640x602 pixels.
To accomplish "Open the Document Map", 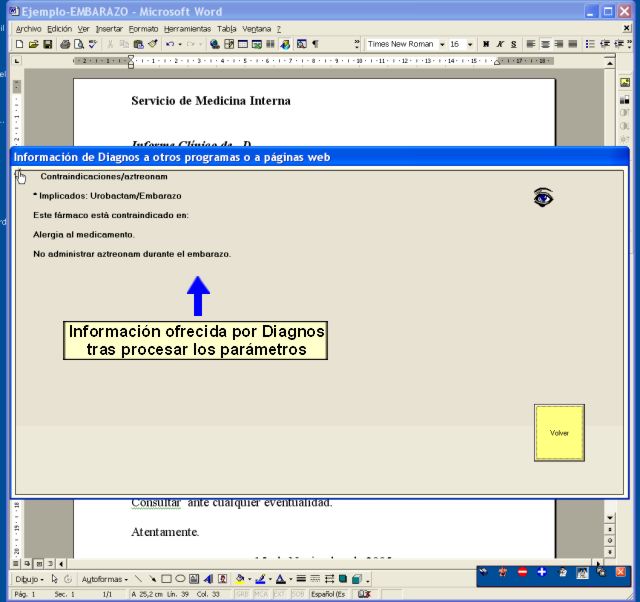I will 302,44.
